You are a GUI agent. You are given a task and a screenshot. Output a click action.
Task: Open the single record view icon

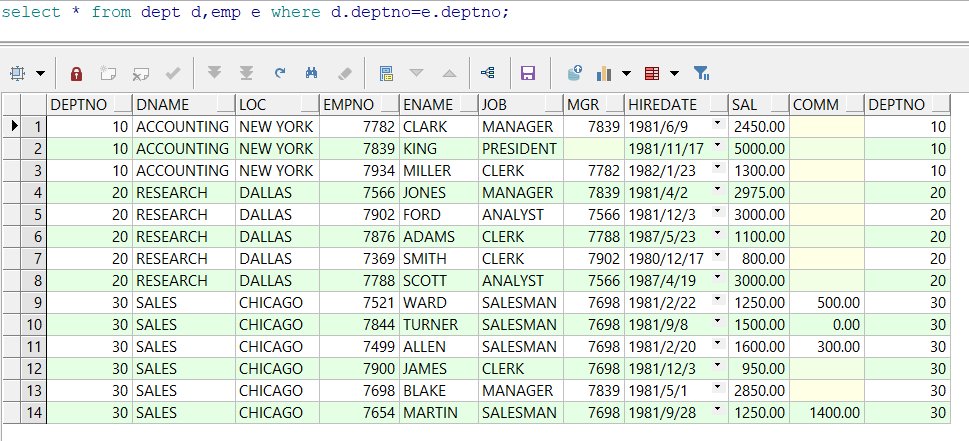pos(387,74)
